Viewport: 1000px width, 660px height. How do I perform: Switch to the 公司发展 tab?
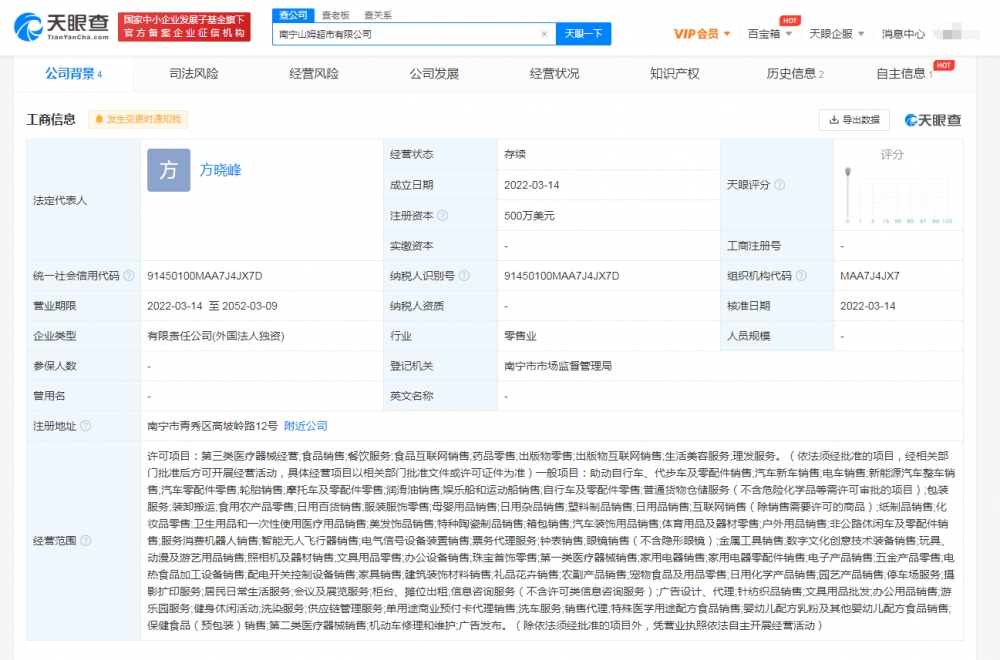(434, 74)
